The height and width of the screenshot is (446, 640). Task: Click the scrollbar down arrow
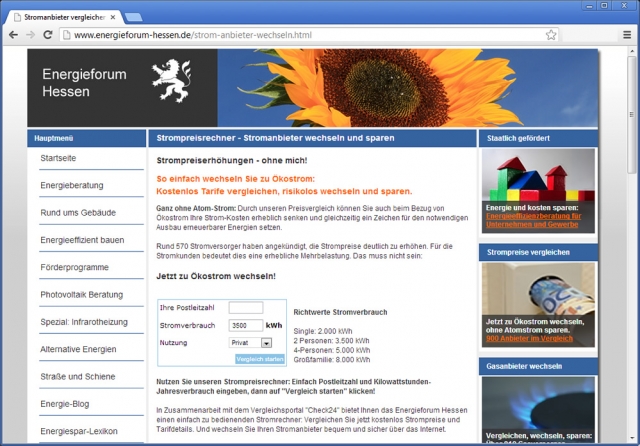[632, 438]
